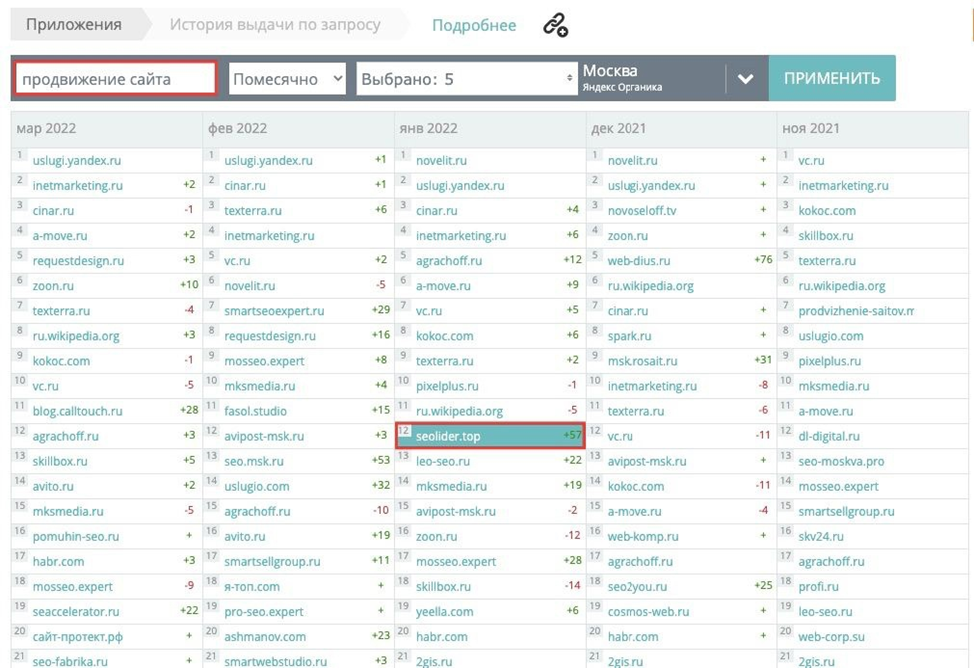The height and width of the screenshot is (668, 974).
Task: Click seo-fabrika.ru at position 21
Action: 70,661
